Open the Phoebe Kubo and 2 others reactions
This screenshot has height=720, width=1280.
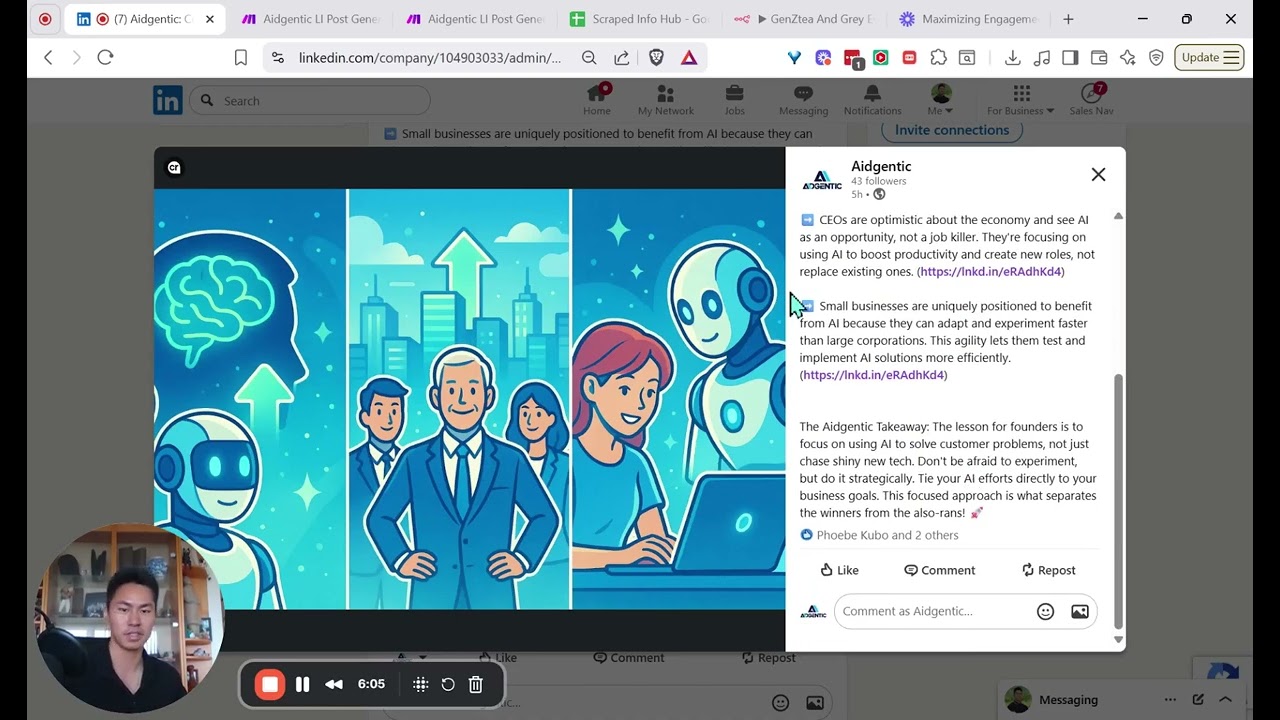[887, 535]
